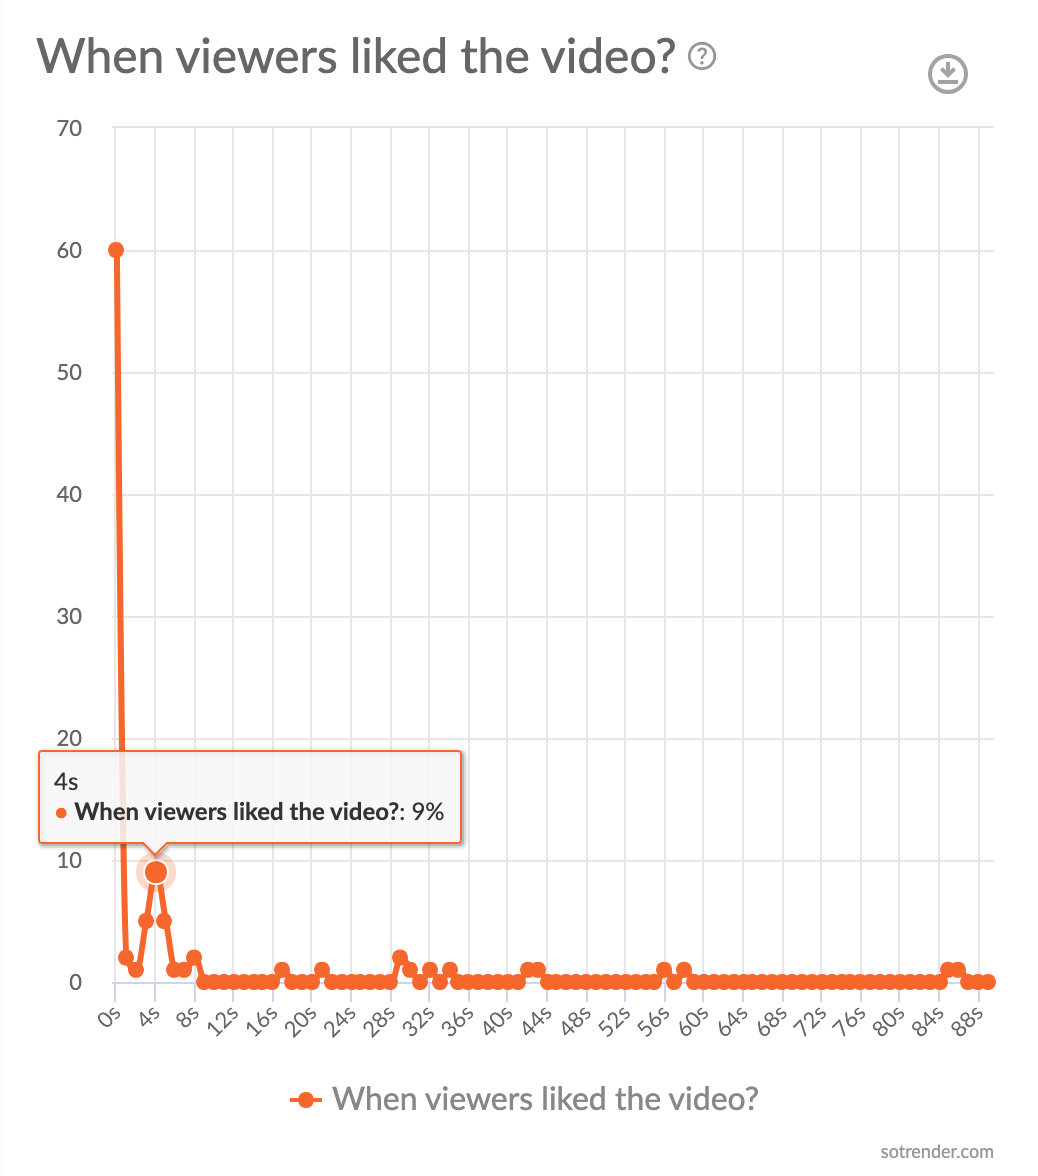The width and height of the screenshot is (1038, 1176).
Task: Toggle the tooltip showing 9% value
Action: point(250,797)
